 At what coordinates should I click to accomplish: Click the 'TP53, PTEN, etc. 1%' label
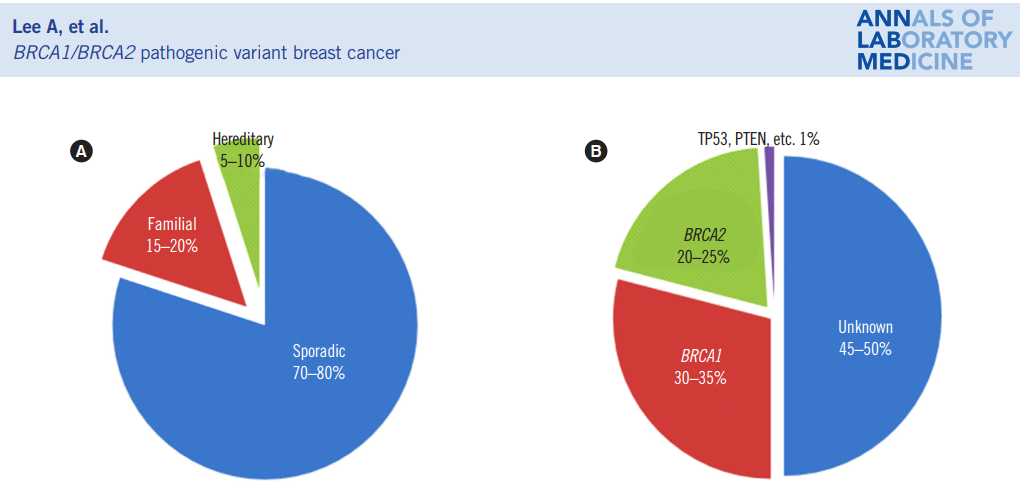758,139
